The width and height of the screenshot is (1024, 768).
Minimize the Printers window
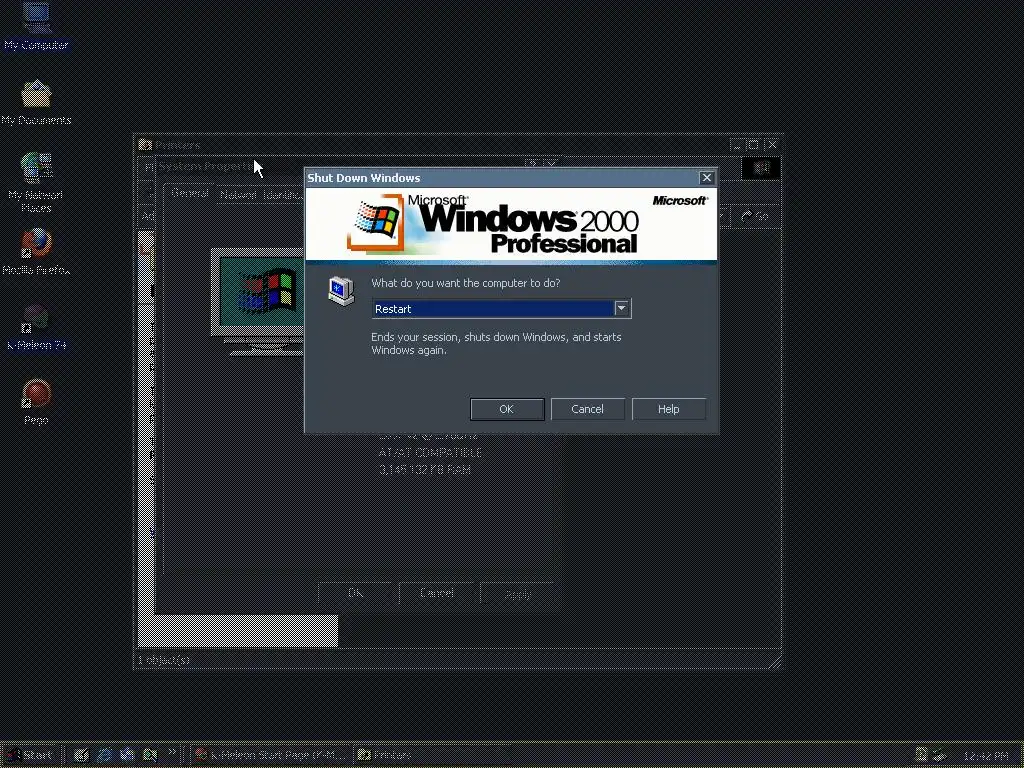(737, 145)
